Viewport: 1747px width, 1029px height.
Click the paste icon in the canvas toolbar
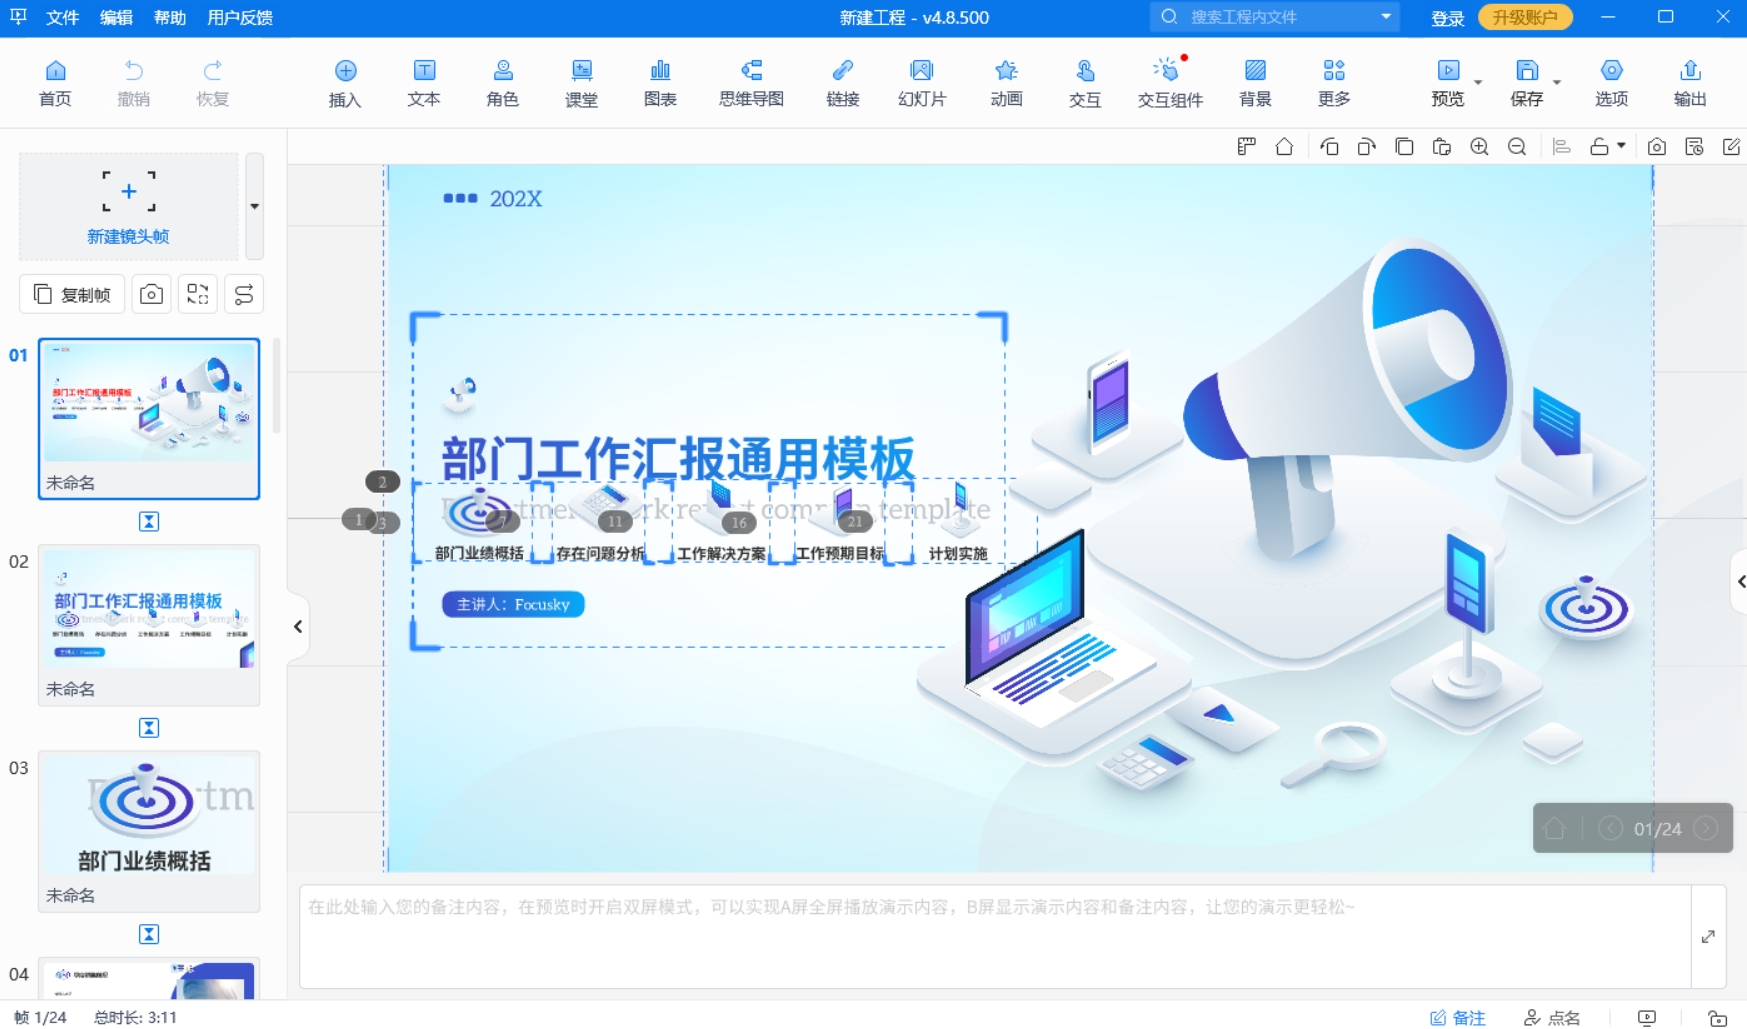click(1441, 147)
